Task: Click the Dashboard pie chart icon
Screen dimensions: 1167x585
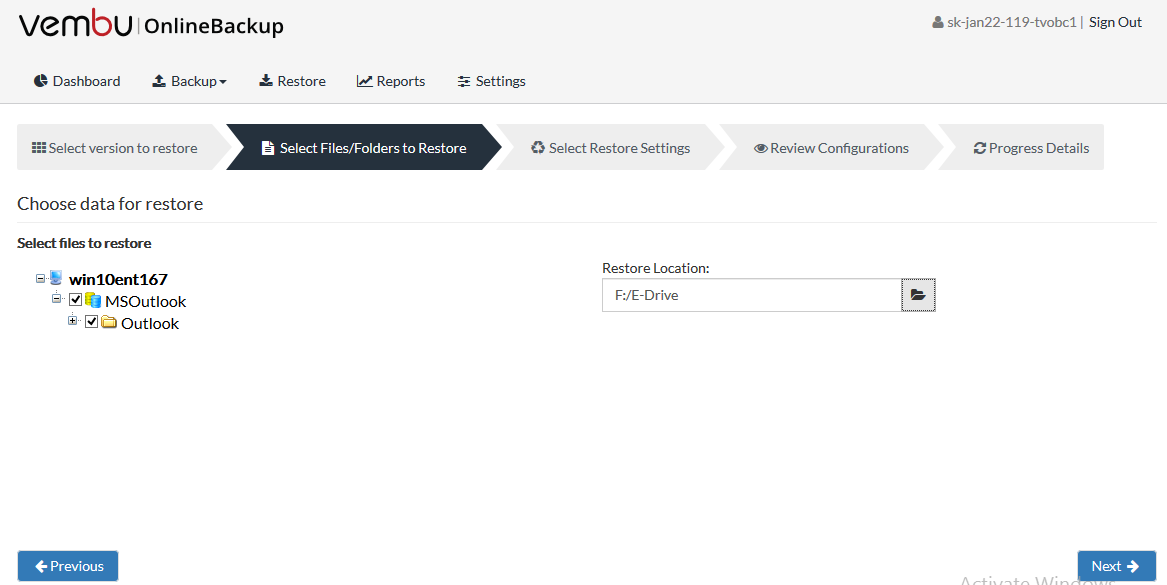Action: (x=41, y=81)
